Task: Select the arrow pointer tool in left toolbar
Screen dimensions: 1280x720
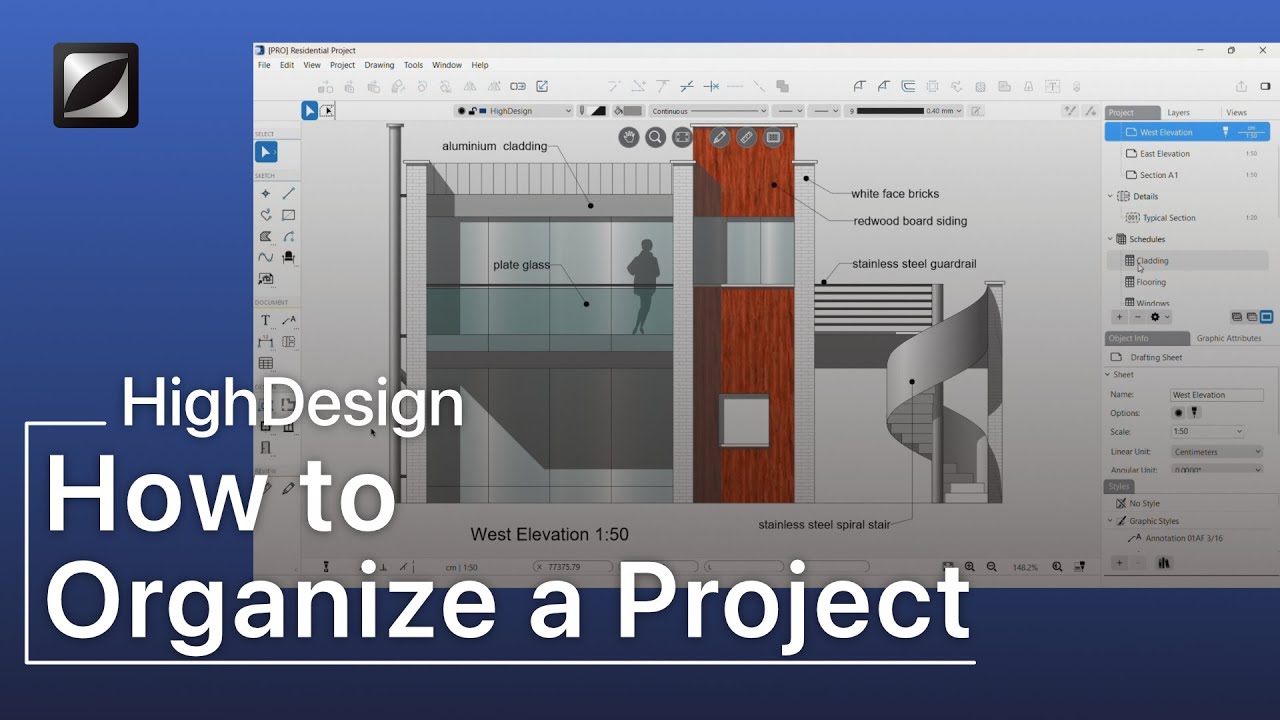Action: [265, 152]
